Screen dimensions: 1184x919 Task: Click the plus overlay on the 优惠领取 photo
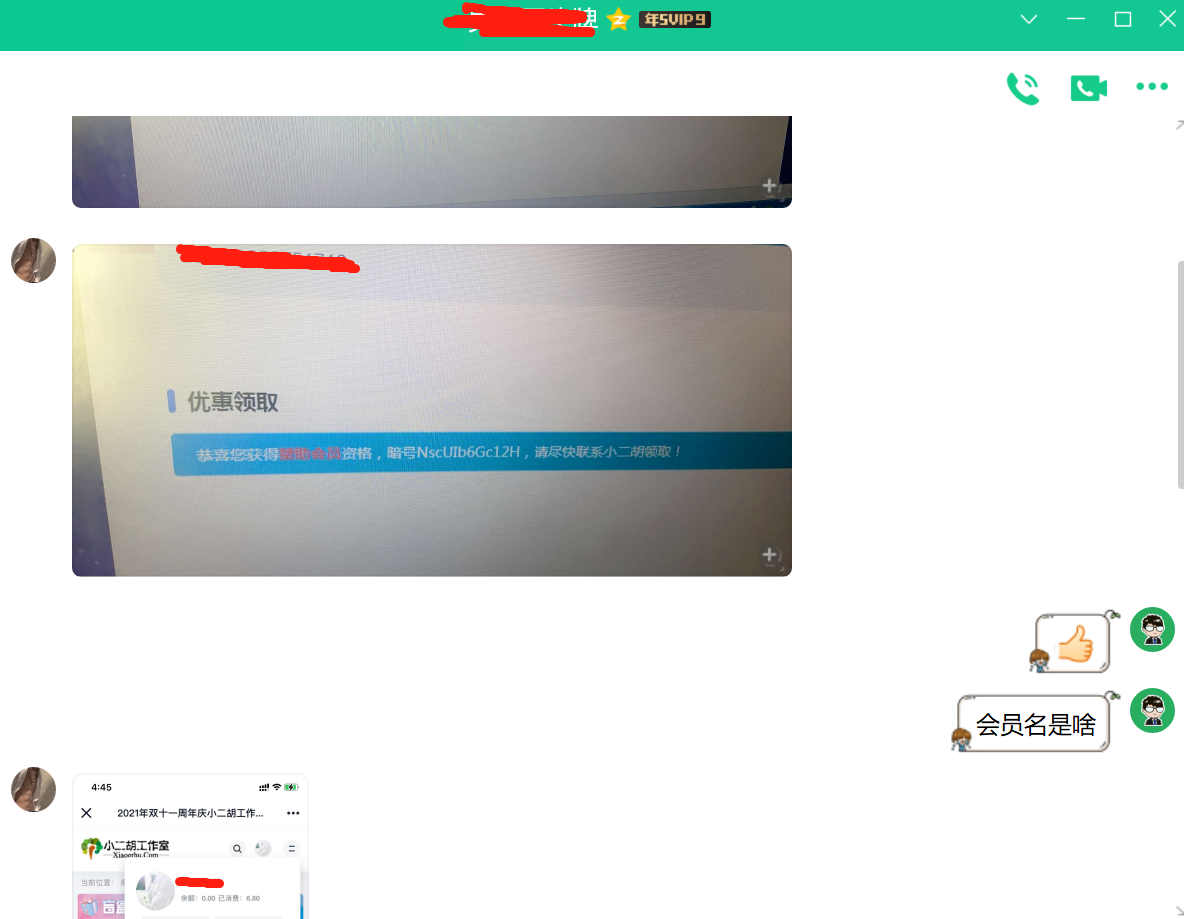769,553
